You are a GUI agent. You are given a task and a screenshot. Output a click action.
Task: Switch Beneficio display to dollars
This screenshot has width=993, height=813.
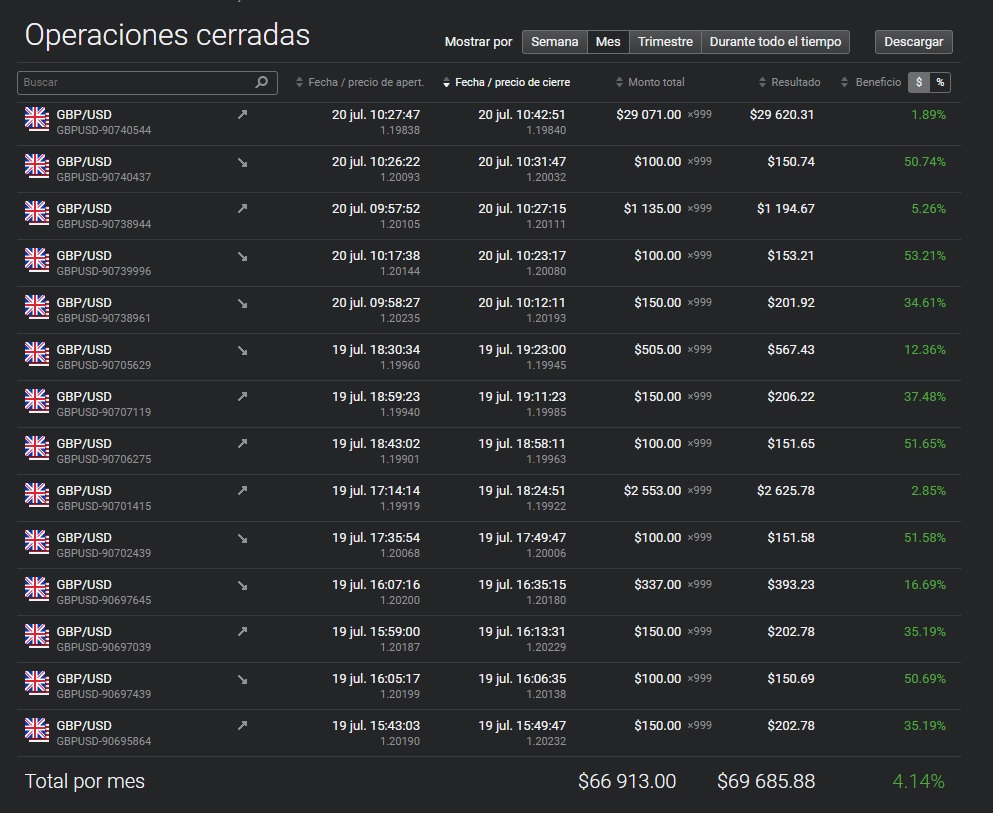[918, 82]
